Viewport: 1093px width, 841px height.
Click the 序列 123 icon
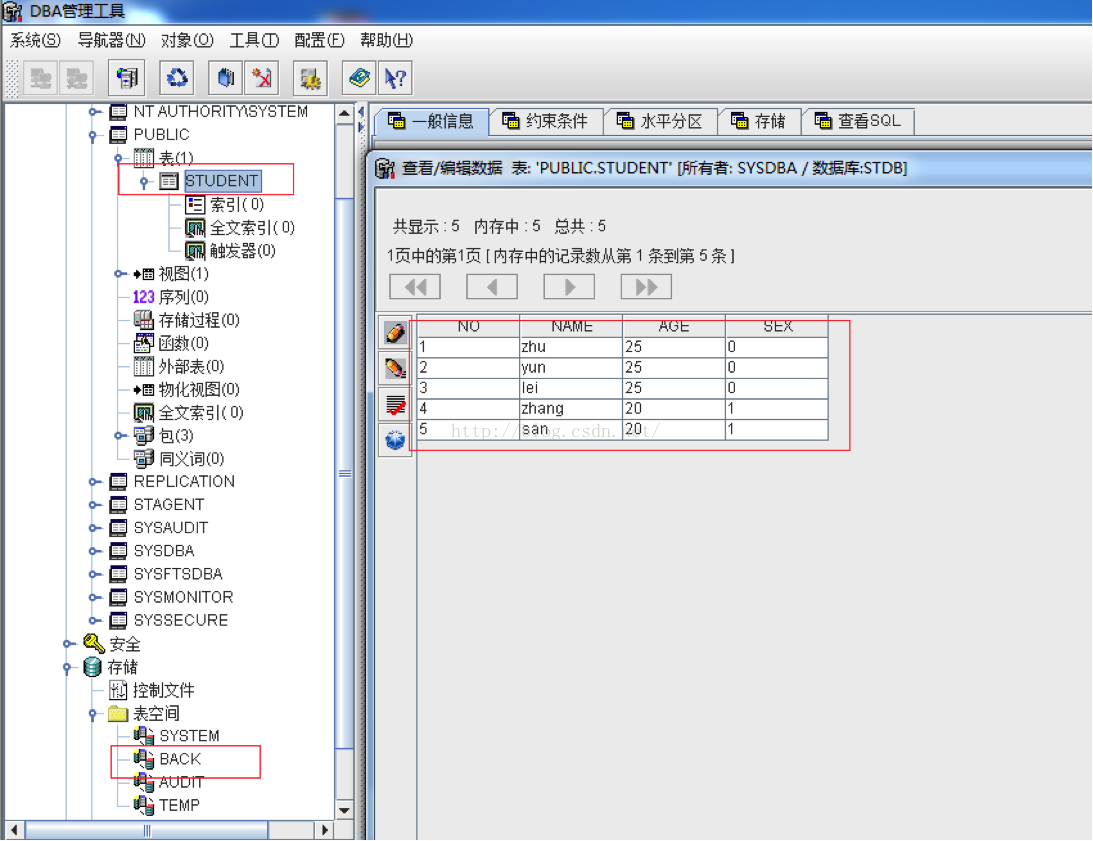click(x=144, y=297)
